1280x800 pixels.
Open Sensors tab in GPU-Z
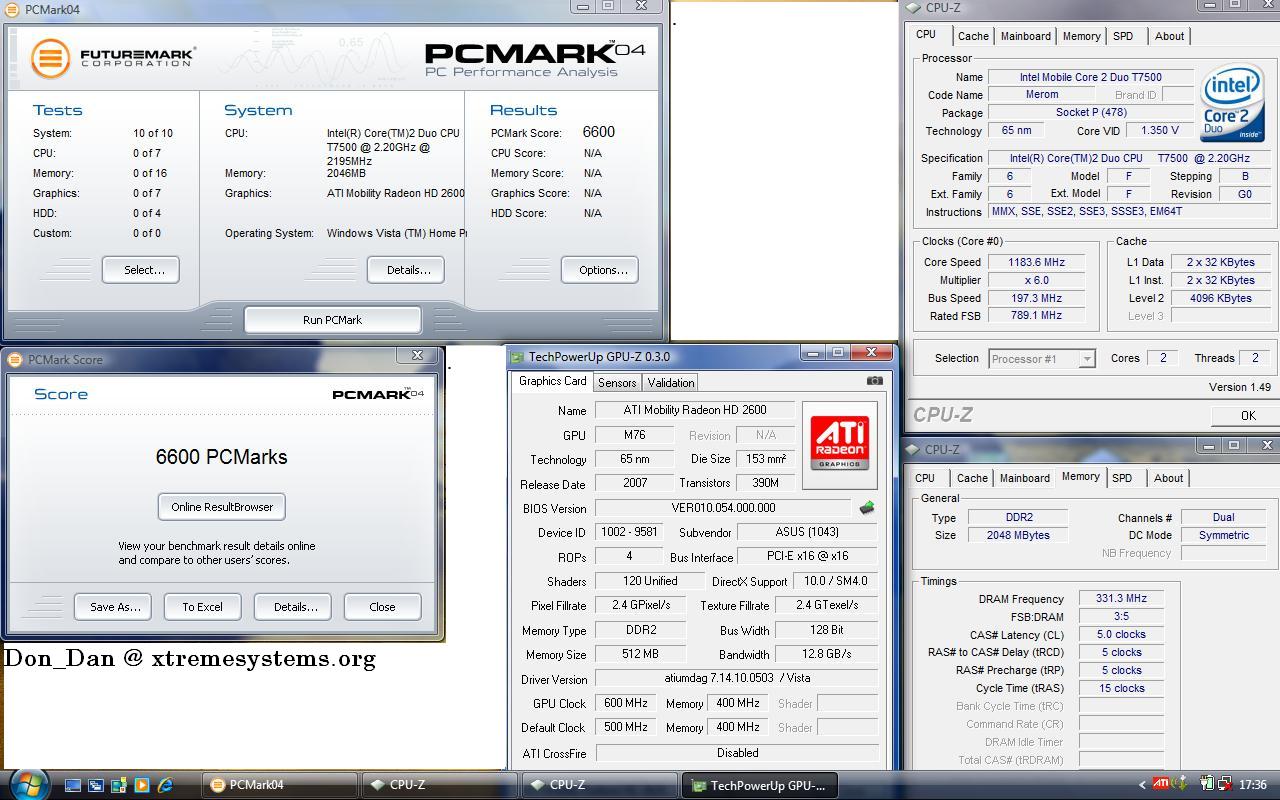tap(617, 383)
